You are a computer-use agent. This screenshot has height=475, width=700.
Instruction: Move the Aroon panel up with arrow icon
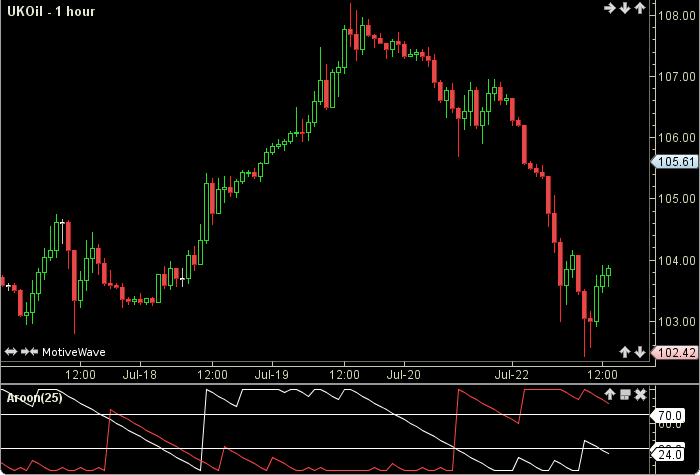tap(609, 394)
